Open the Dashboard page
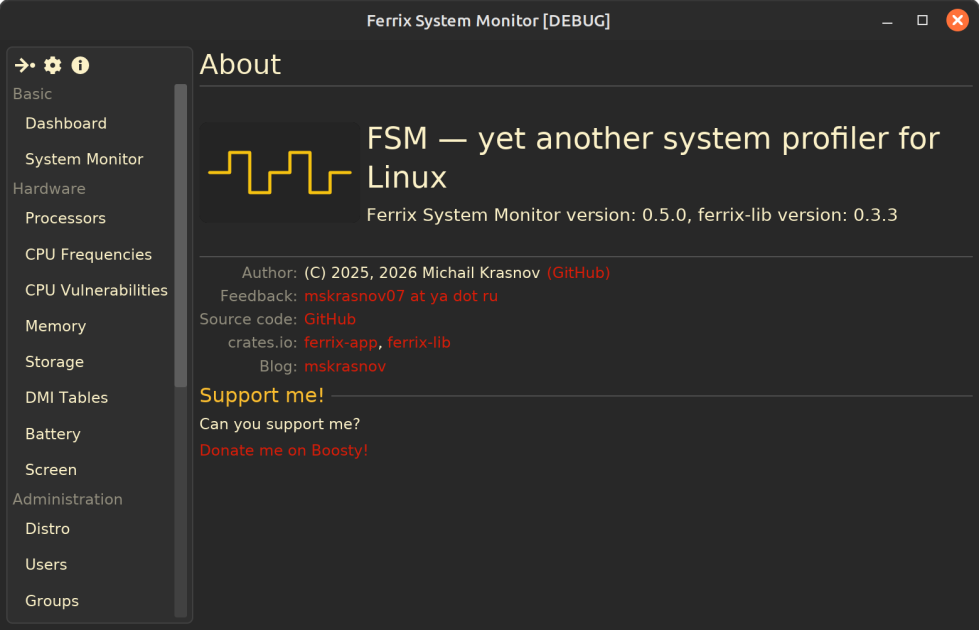This screenshot has width=979, height=630. coord(66,124)
